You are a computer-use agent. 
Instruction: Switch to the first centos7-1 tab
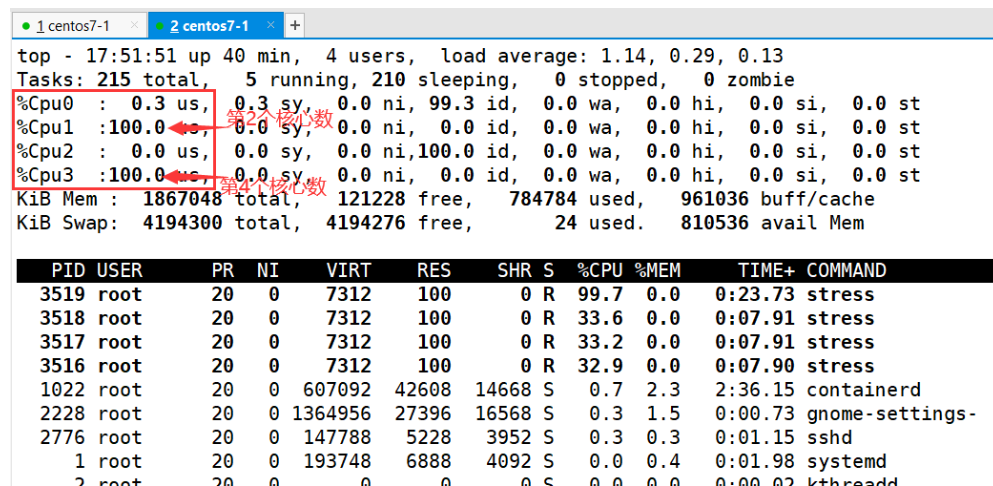[x=79, y=25]
